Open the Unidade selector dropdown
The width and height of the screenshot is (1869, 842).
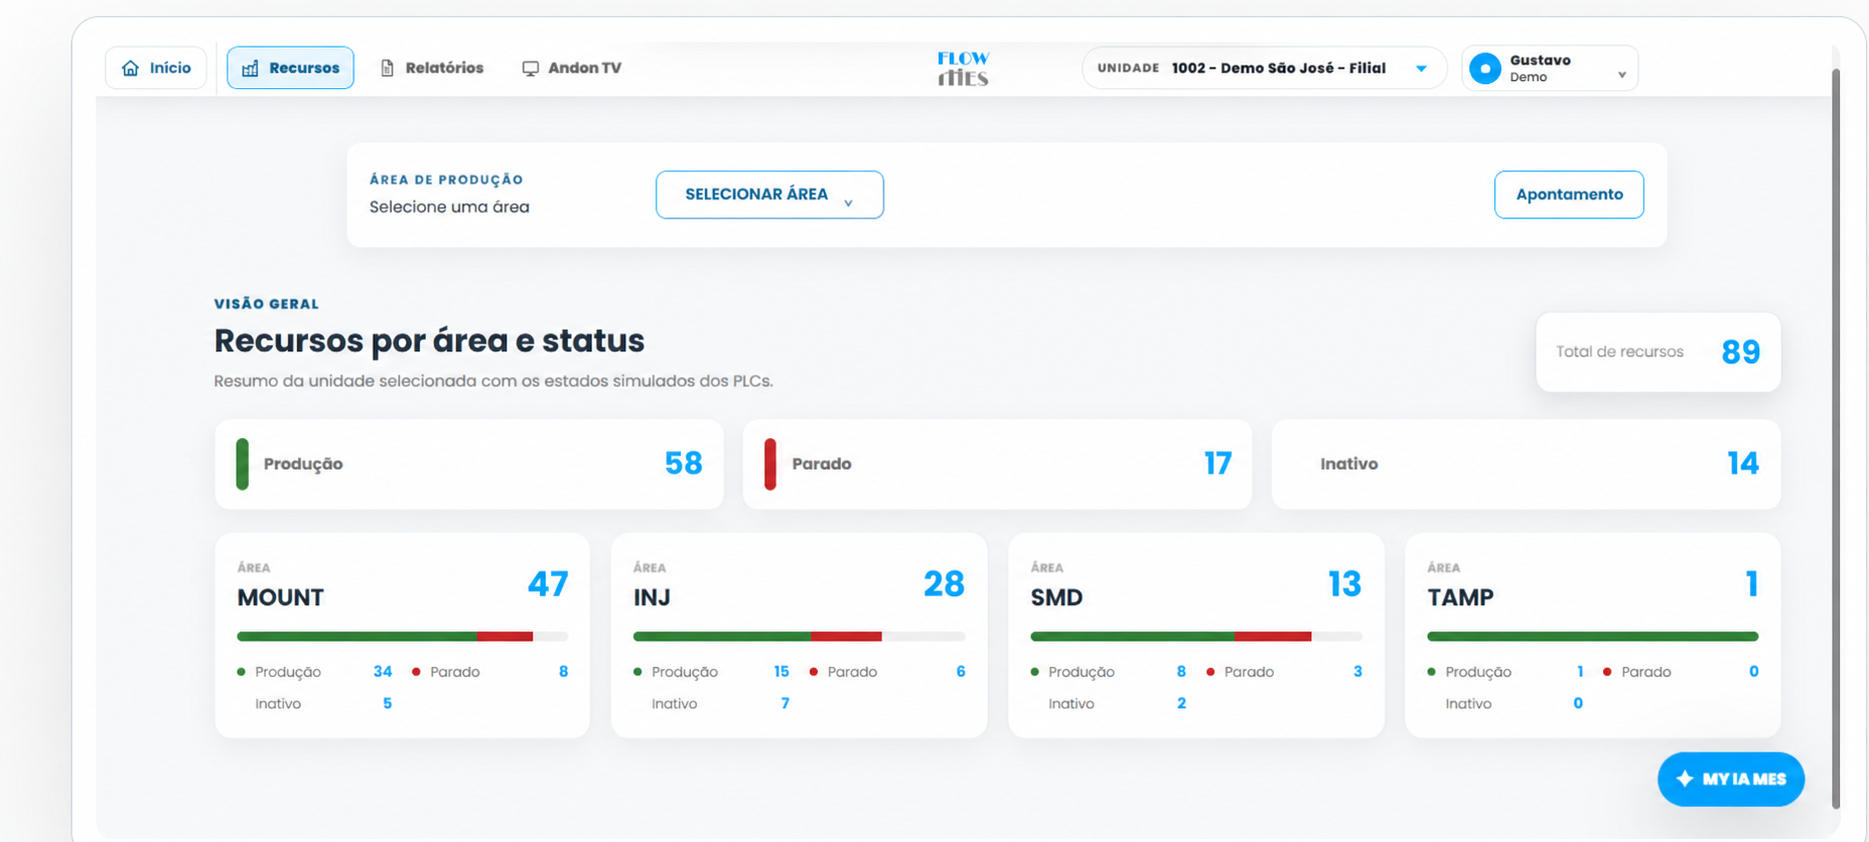point(1264,68)
